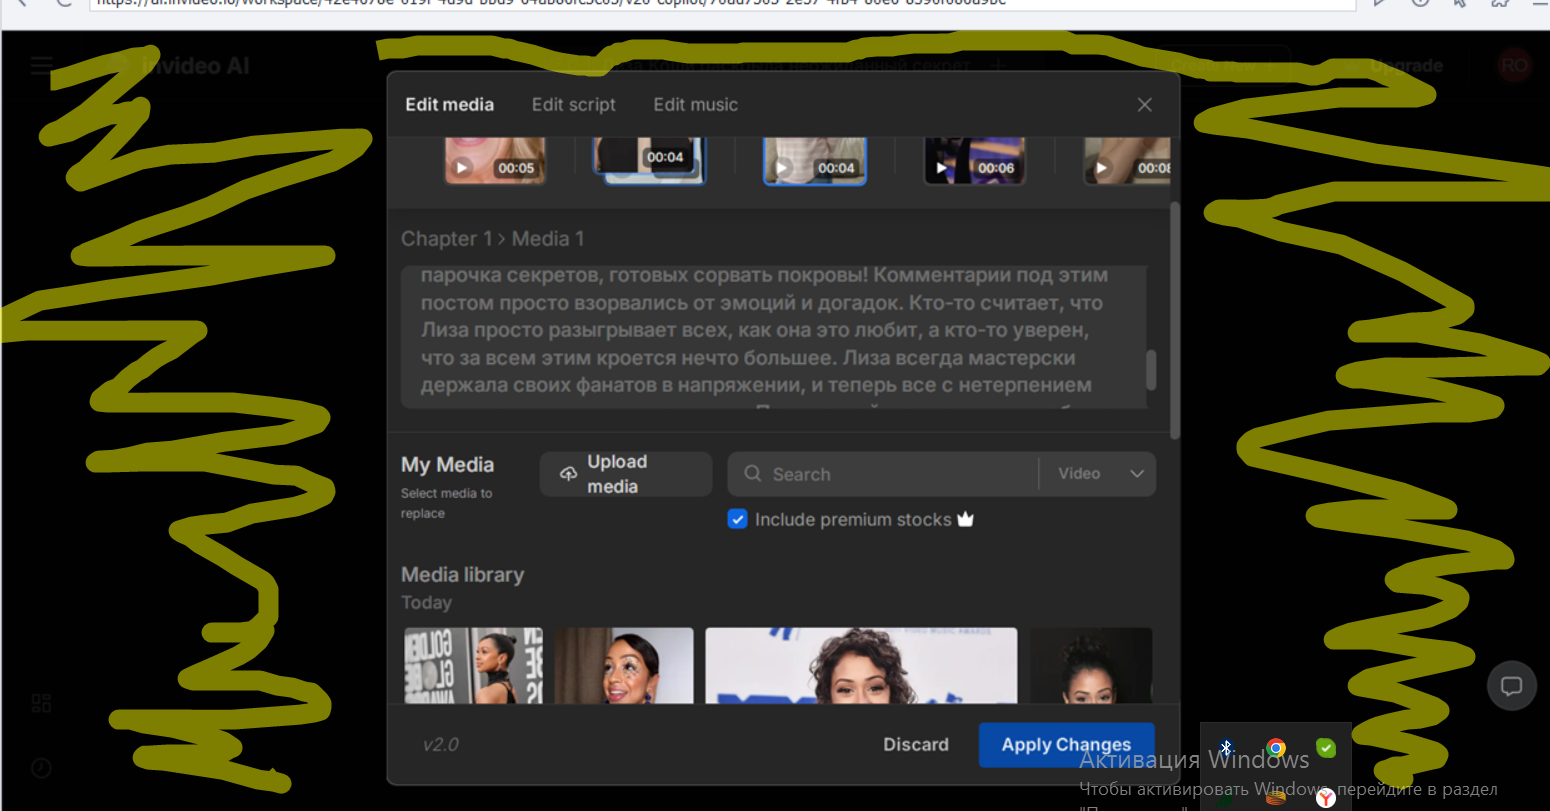This screenshot has width=1550, height=811.
Task: Click the Edit media dialog's vertical scrollbar
Action: 1175,320
